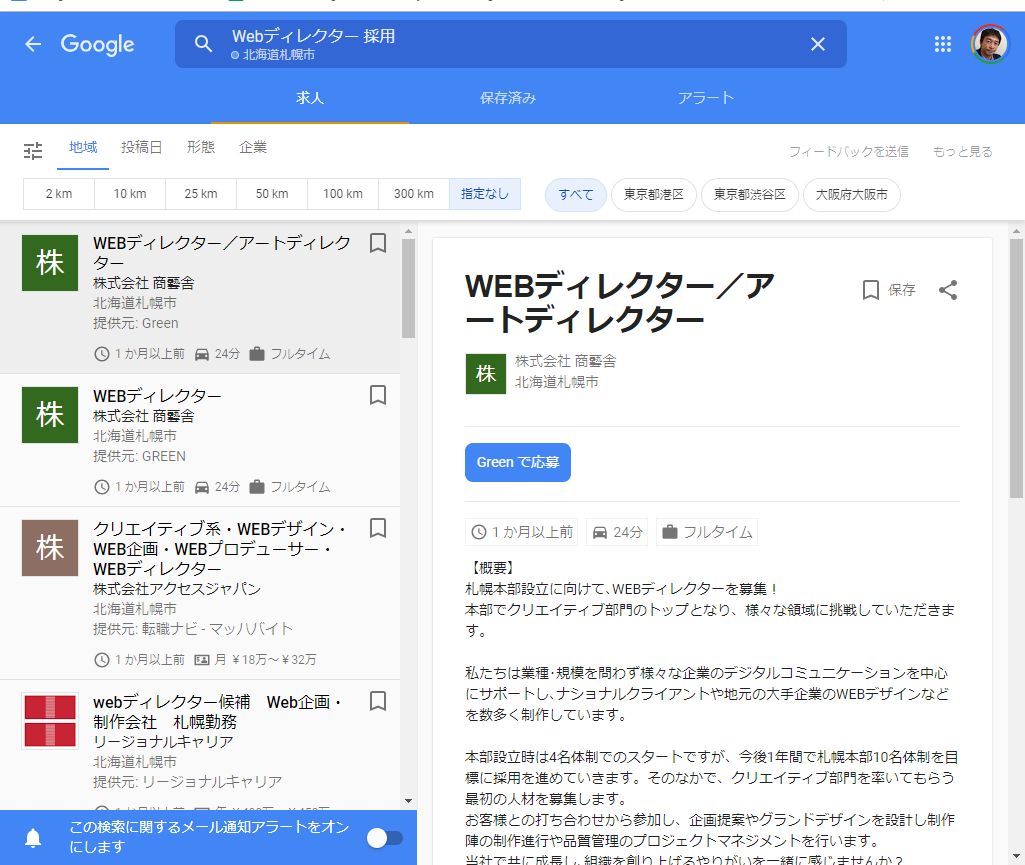Image resolution: width=1025 pixels, height=865 pixels.
Task: Open the WEBディレクター/アートディレクター job listing
Action: point(200,297)
